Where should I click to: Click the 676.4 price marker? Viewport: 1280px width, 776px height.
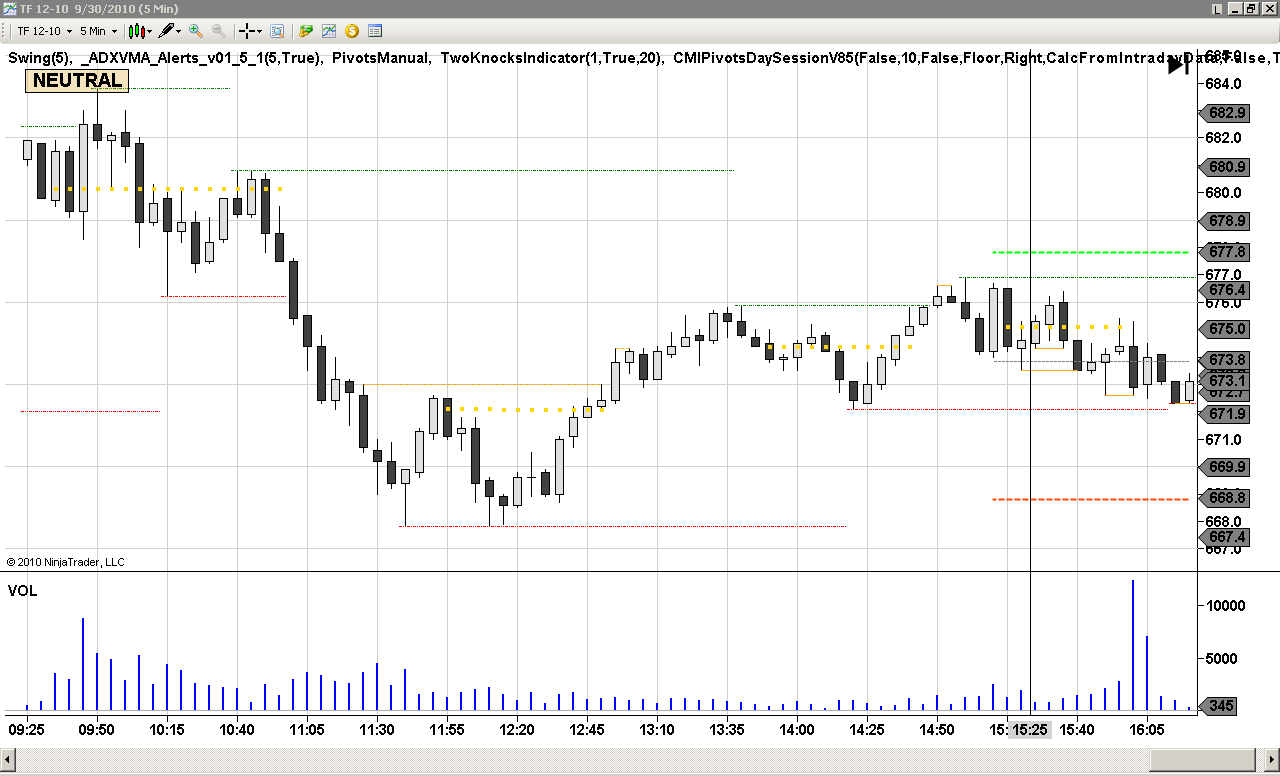pyautogui.click(x=1226, y=290)
